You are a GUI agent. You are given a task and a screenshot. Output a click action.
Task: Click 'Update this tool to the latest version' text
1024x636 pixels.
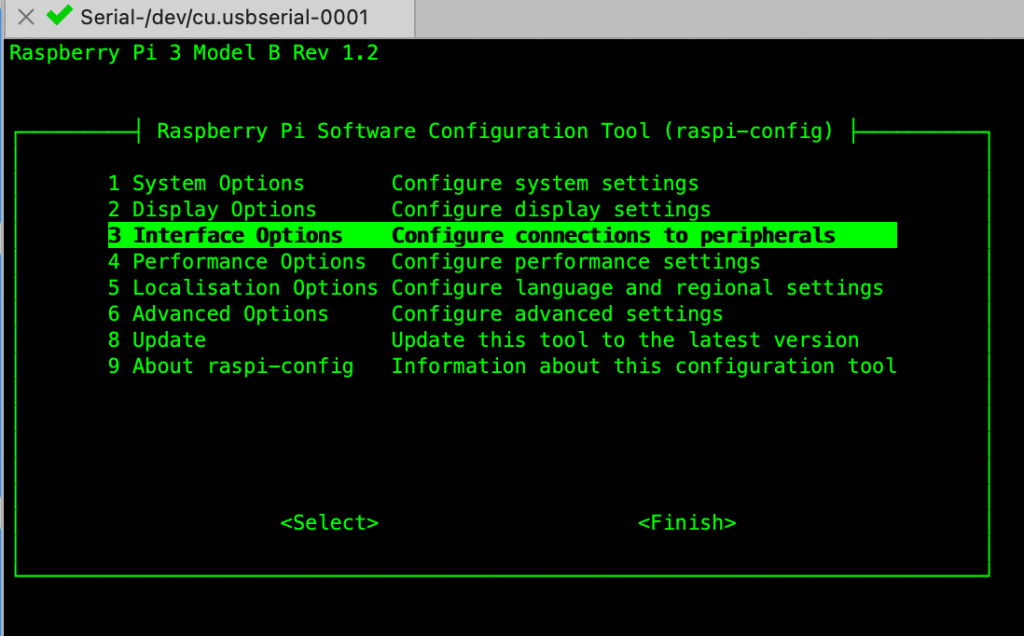pyautogui.click(x=625, y=340)
